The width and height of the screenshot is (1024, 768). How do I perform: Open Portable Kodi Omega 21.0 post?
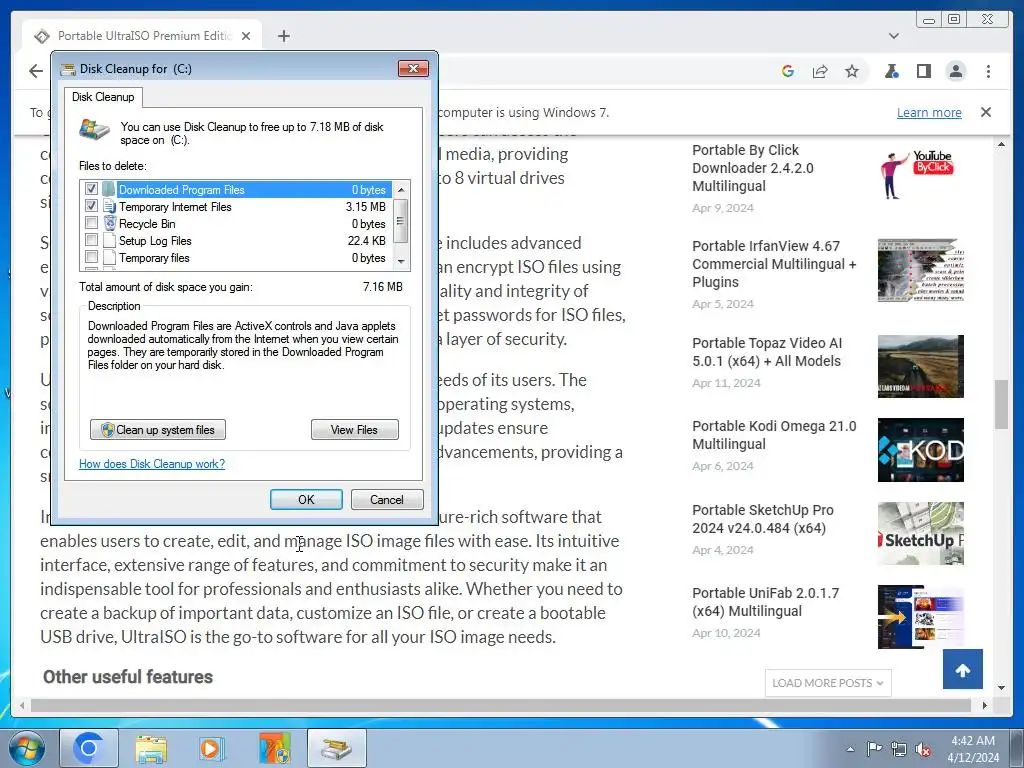coord(774,435)
